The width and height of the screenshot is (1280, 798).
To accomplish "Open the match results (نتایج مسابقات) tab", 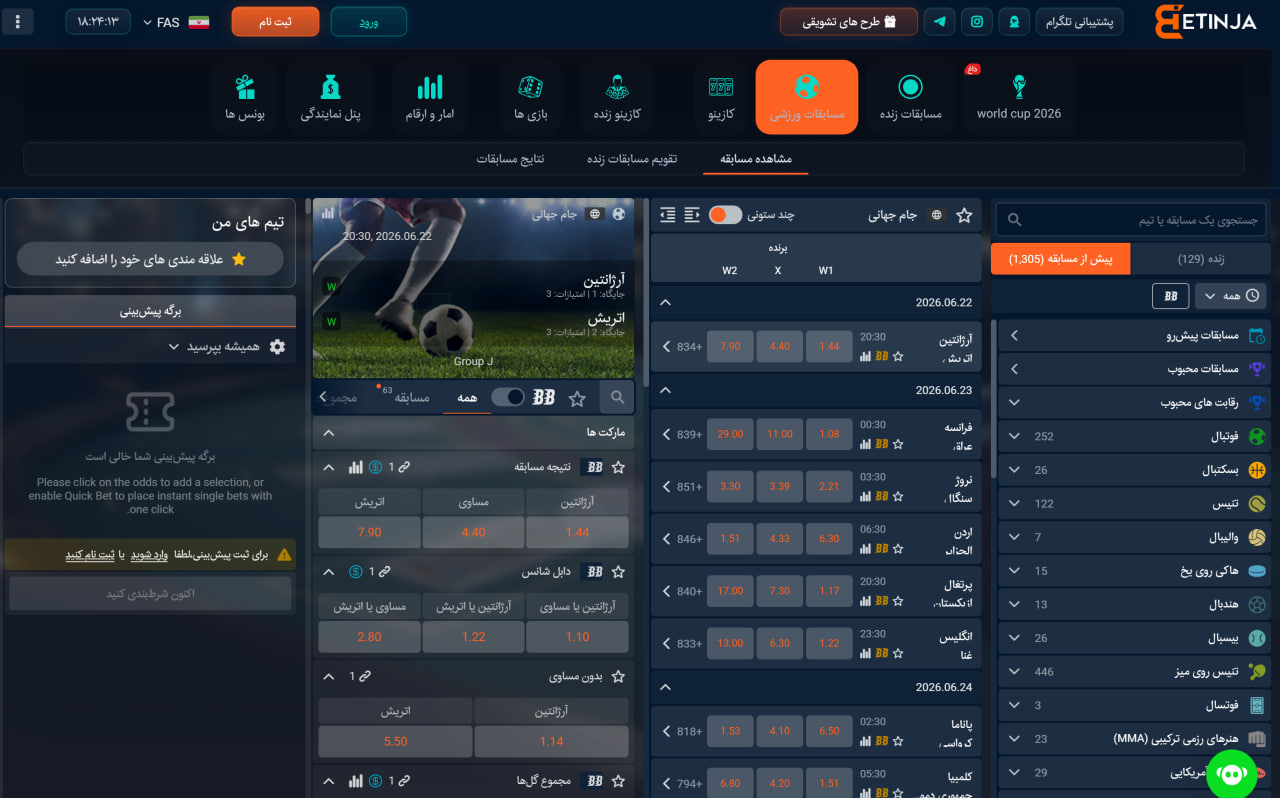I will [510, 159].
